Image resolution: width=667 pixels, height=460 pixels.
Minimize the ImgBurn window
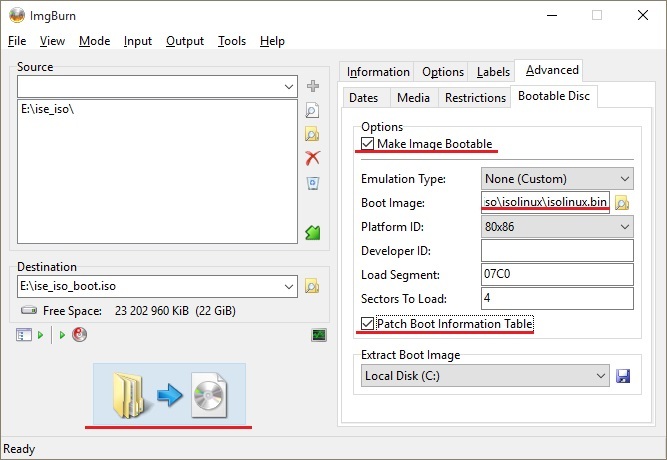(x=552, y=16)
